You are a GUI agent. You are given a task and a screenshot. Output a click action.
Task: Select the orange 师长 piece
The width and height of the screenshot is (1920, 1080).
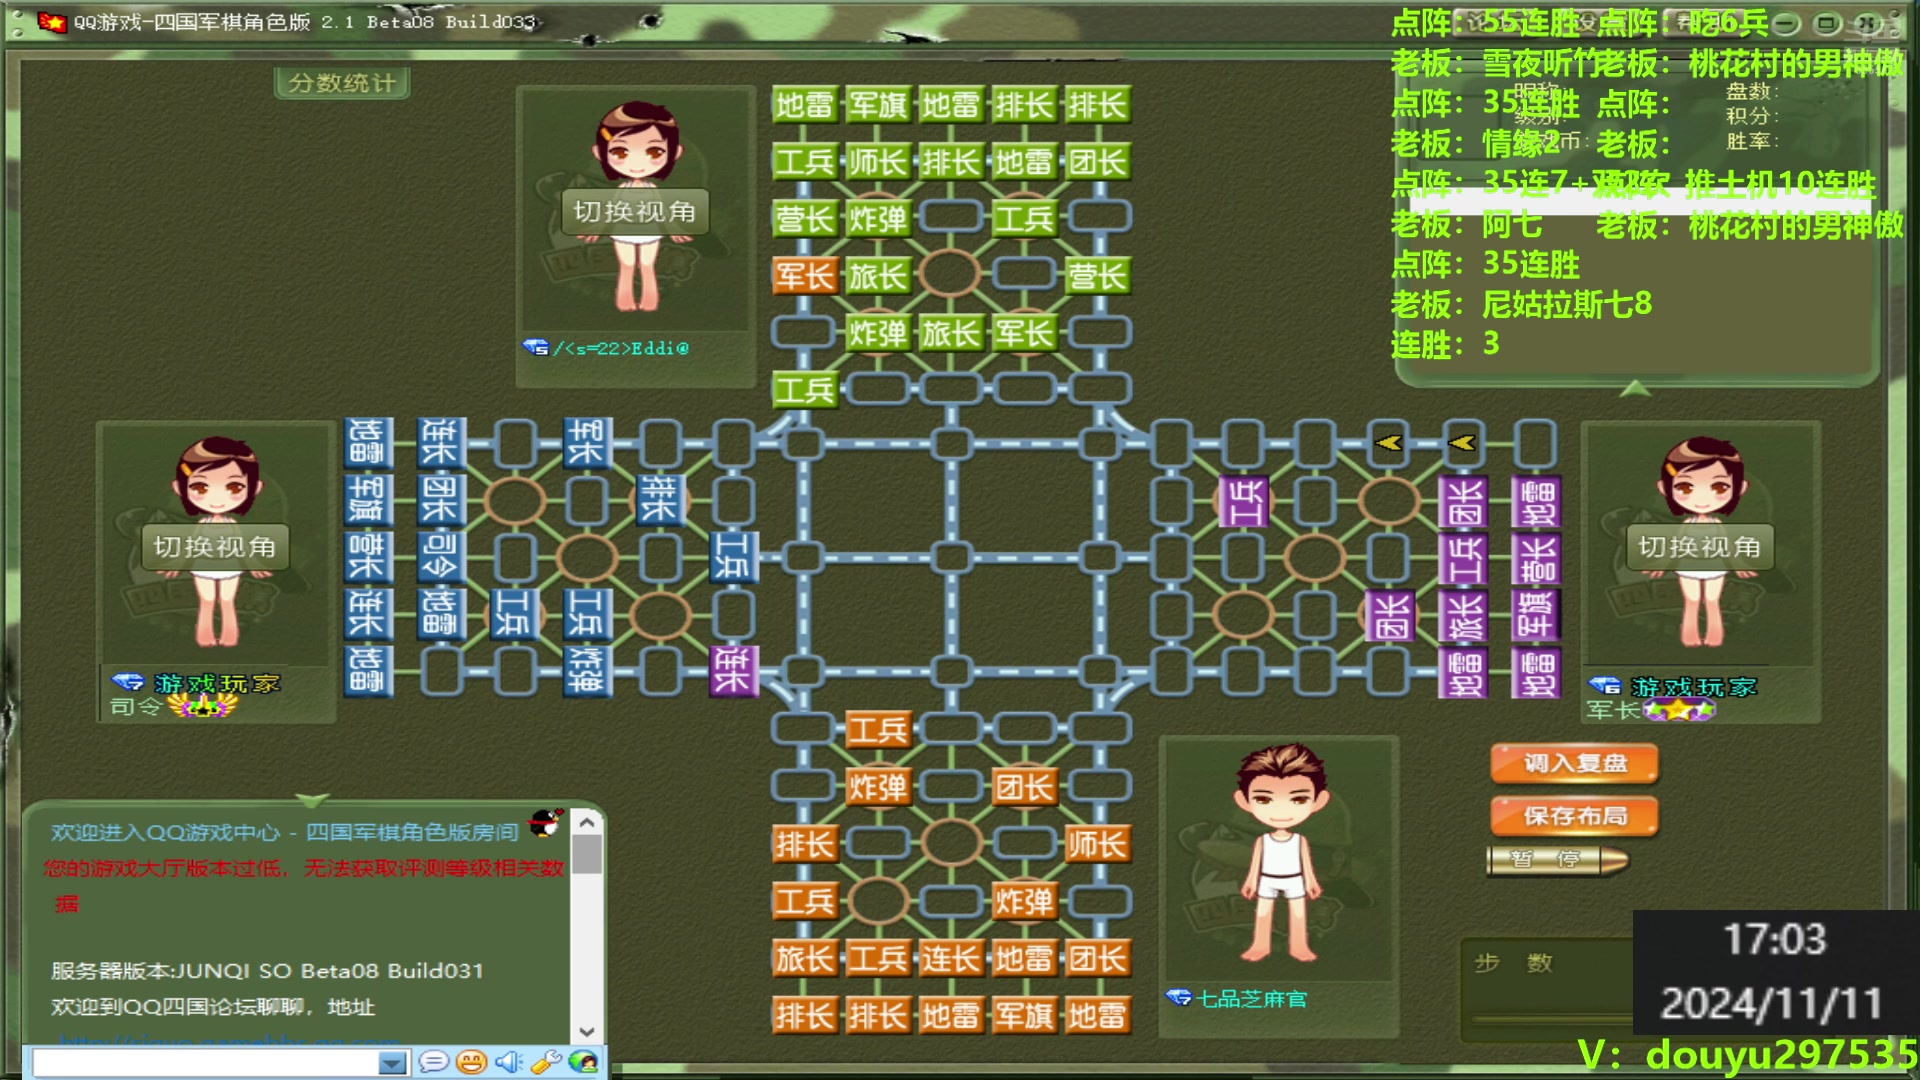pos(1097,844)
